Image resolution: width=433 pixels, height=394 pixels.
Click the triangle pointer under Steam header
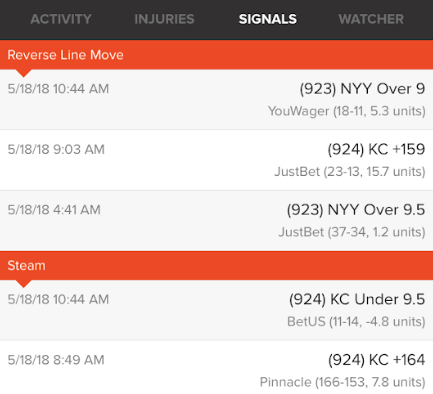tap(23, 284)
